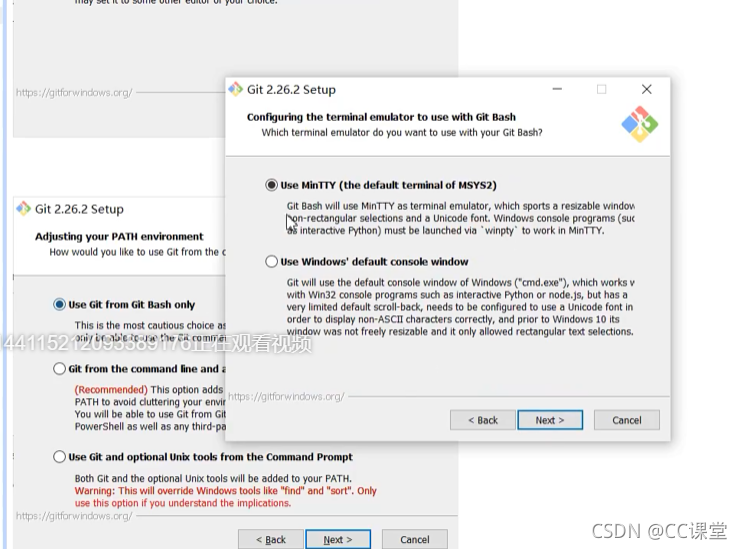
Task: Click Next in PATH environment window
Action: tap(338, 540)
